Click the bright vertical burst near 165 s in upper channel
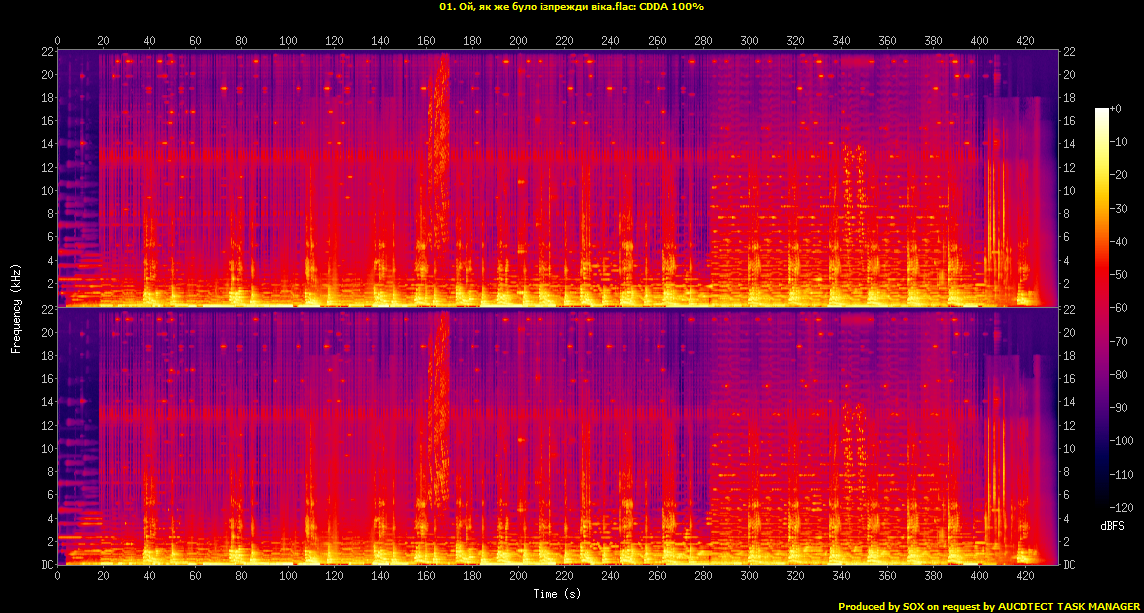1144x613 pixels. tap(438, 150)
